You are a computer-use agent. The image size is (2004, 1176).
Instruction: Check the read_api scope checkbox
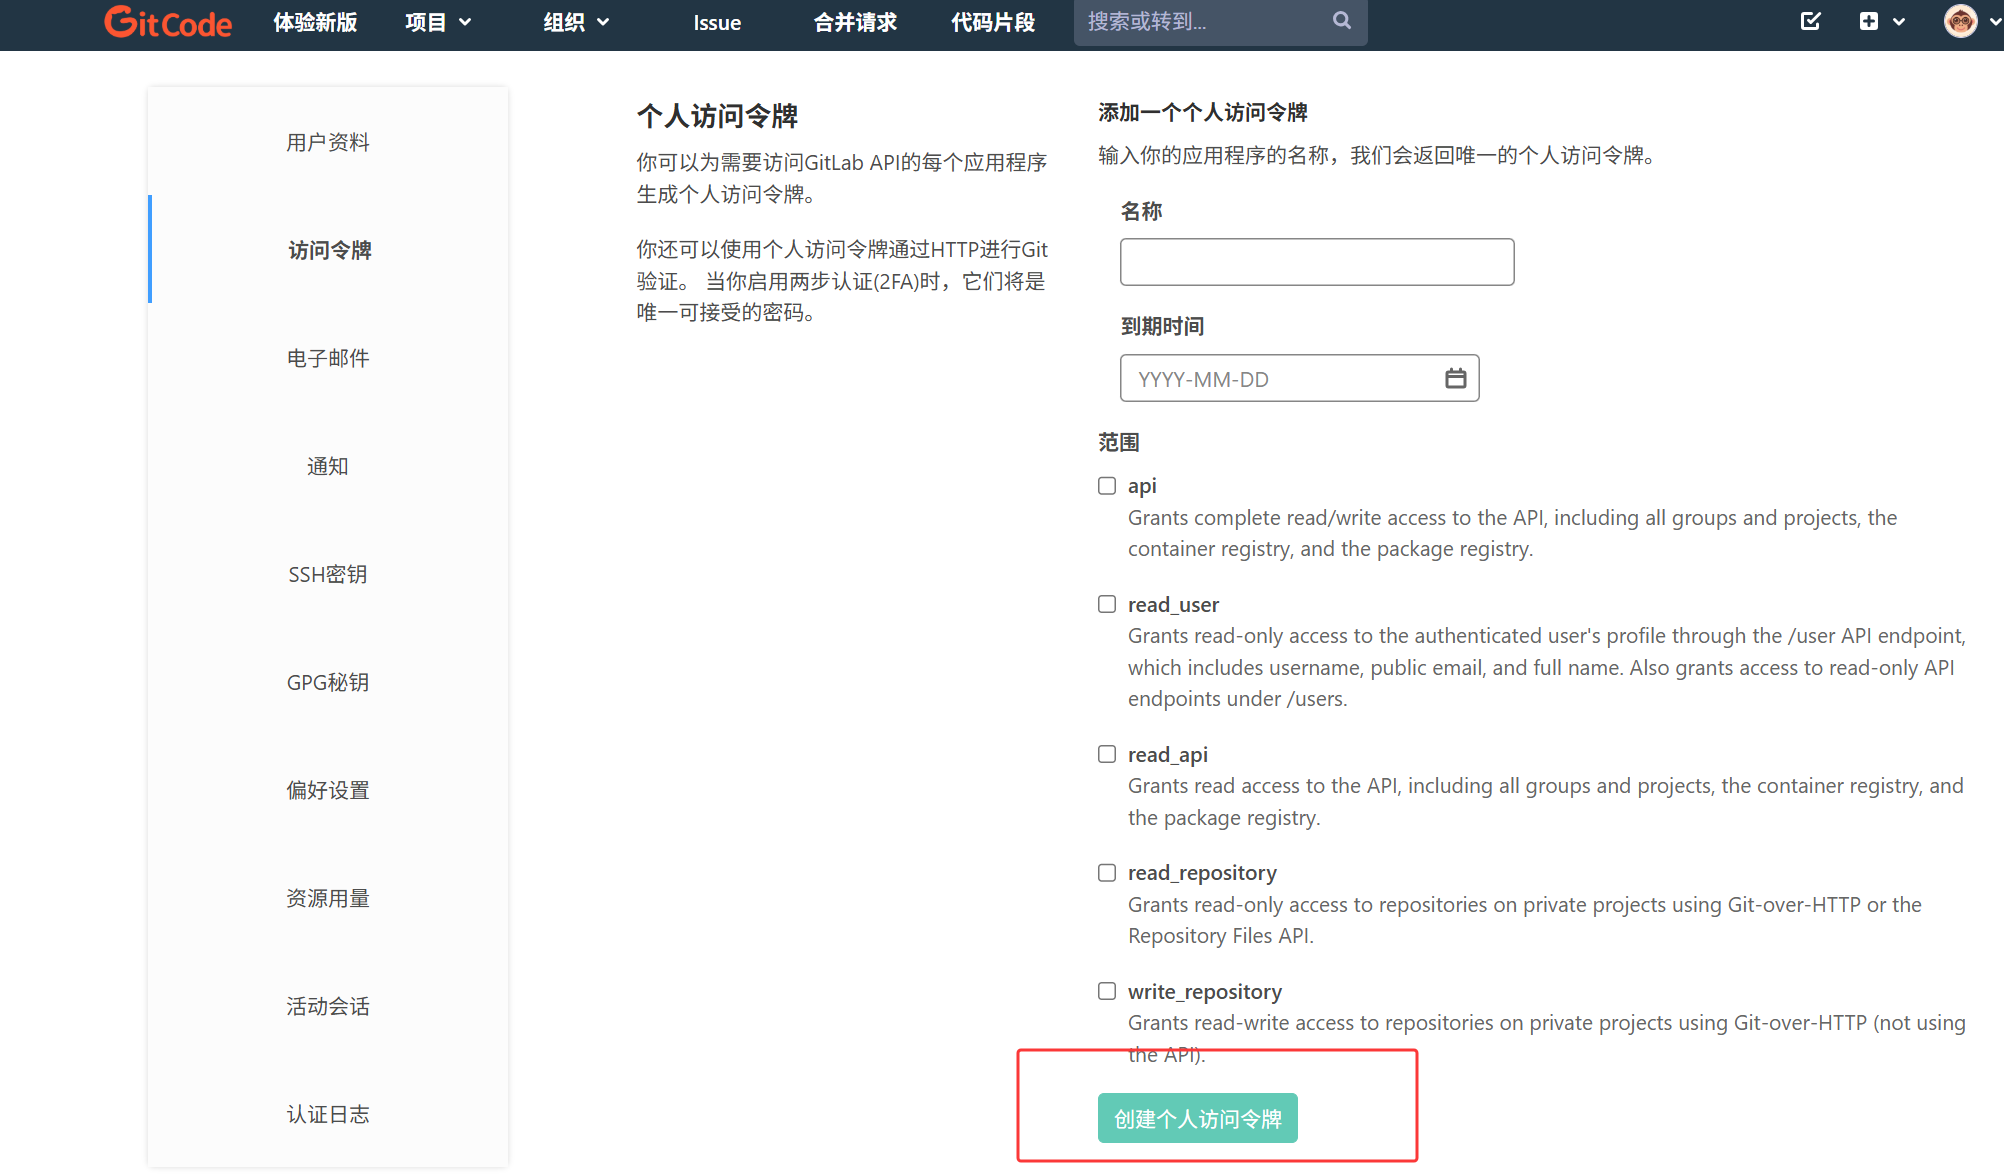[1106, 754]
